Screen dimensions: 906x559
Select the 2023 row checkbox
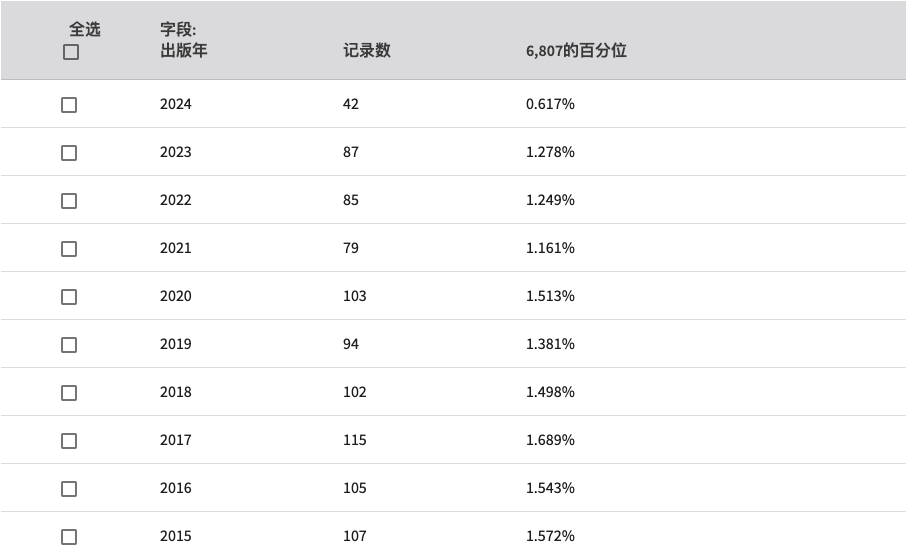tap(69, 153)
